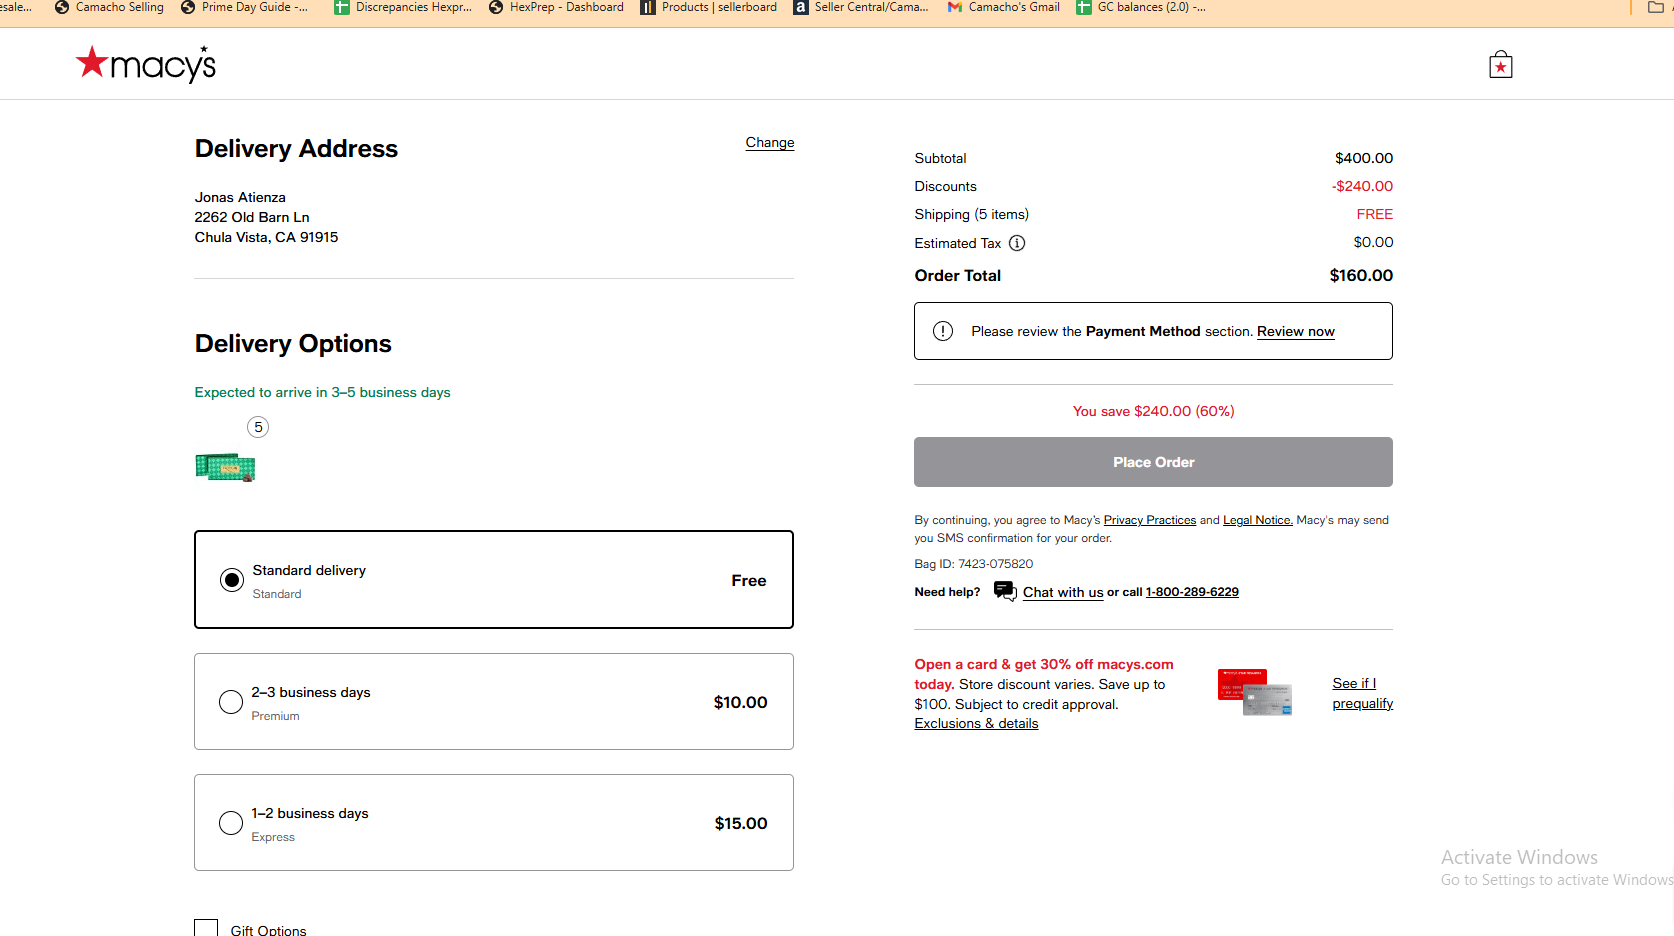Viewport: 1674px width, 936px height.
Task: Open Camacho Selling bookmark
Action: [109, 7]
